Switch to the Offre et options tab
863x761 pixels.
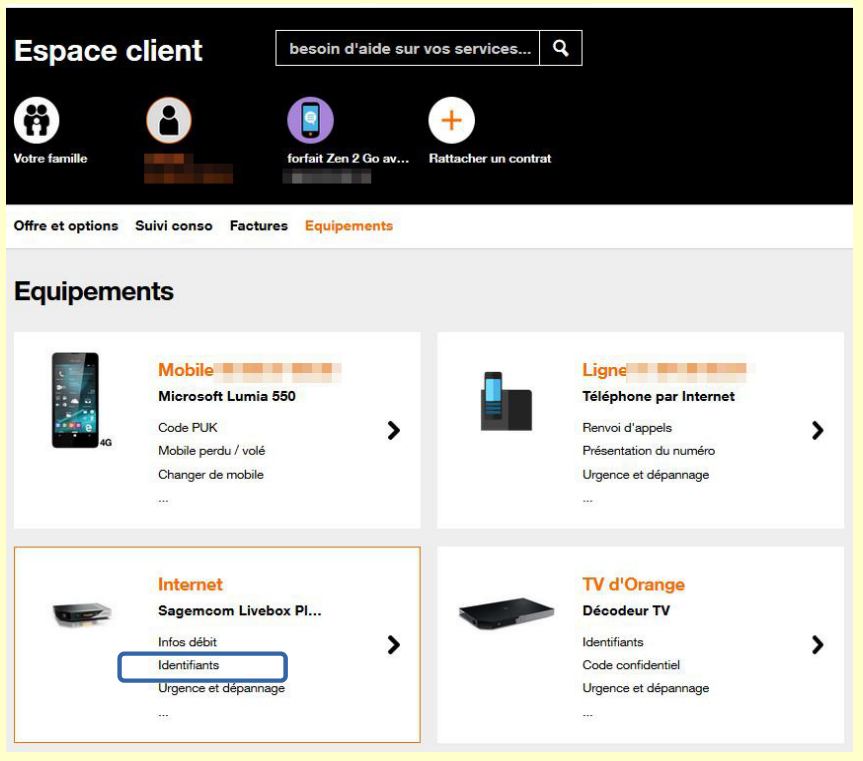tap(66, 226)
